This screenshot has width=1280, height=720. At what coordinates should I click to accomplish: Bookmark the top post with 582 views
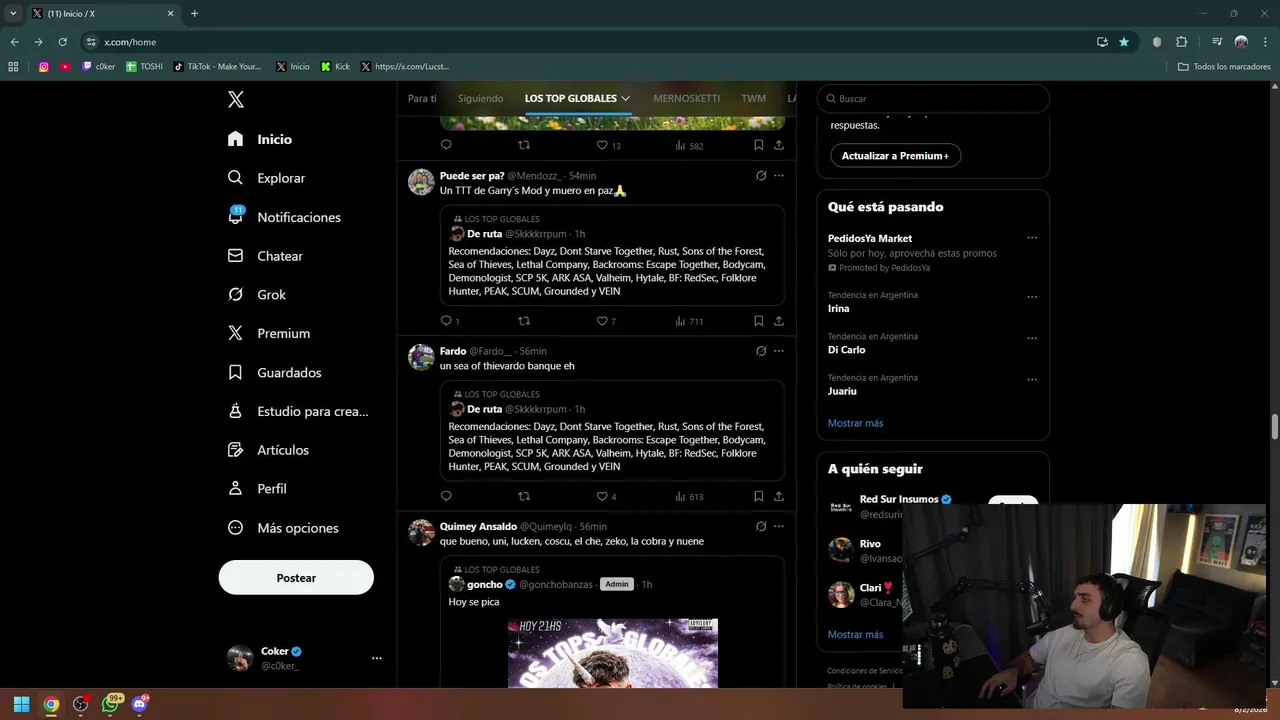click(759, 145)
